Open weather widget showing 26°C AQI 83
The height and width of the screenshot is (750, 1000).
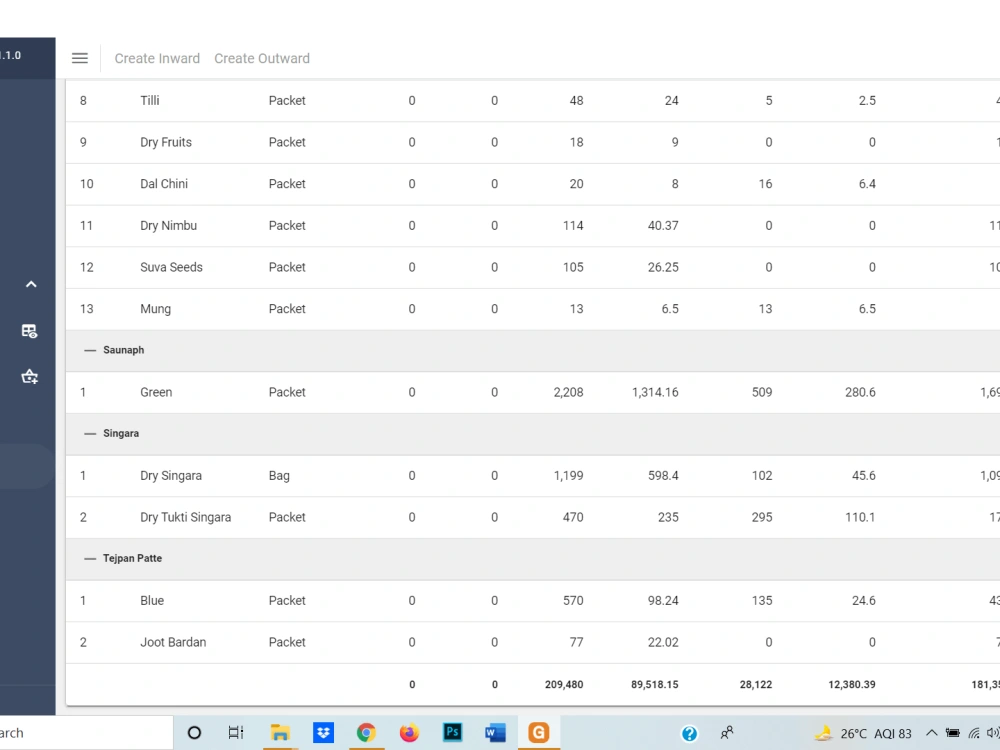[864, 733]
